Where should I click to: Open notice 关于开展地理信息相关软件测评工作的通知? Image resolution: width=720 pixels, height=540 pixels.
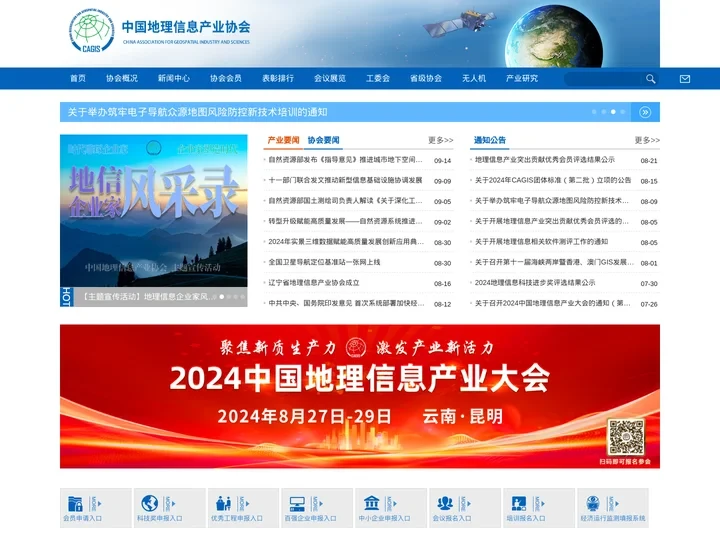pyautogui.click(x=541, y=242)
